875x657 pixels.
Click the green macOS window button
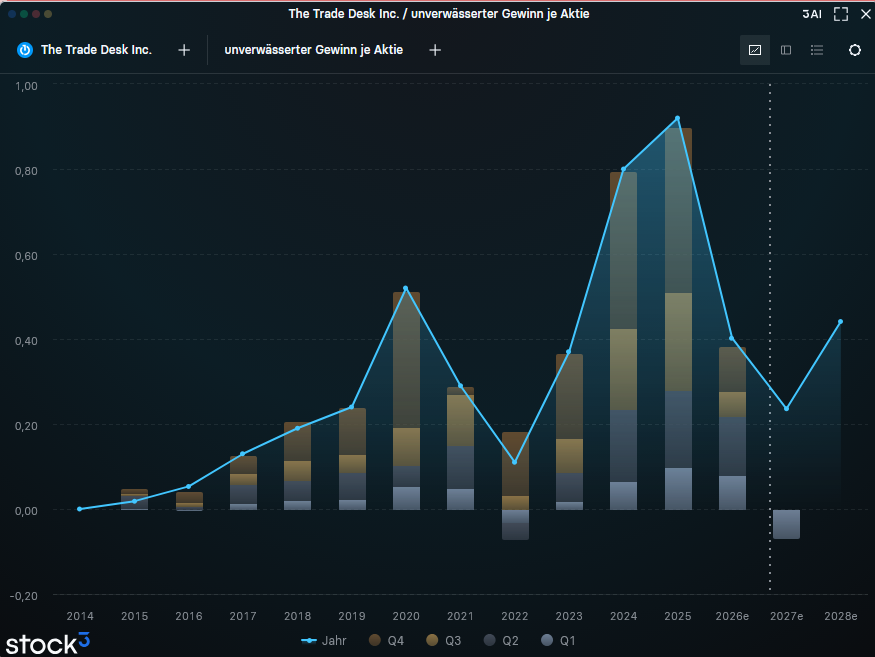24,14
